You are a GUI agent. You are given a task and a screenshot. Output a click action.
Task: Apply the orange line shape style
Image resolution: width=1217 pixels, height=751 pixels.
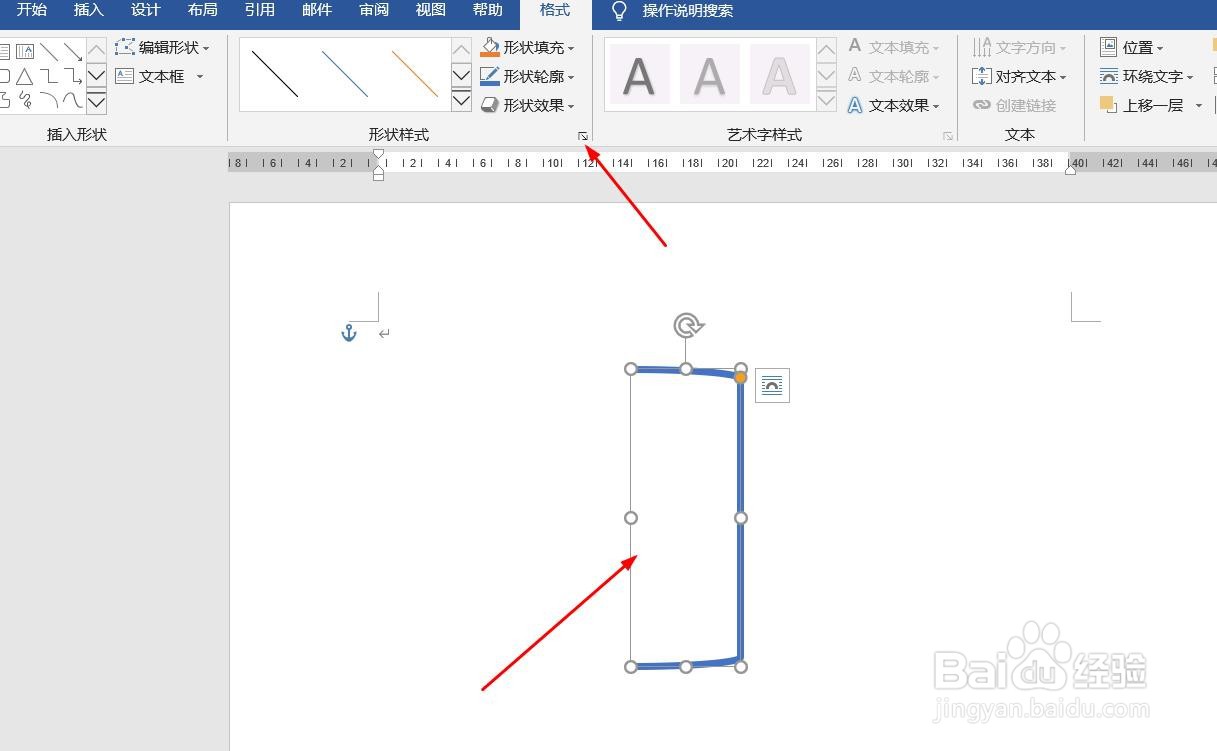(x=415, y=74)
